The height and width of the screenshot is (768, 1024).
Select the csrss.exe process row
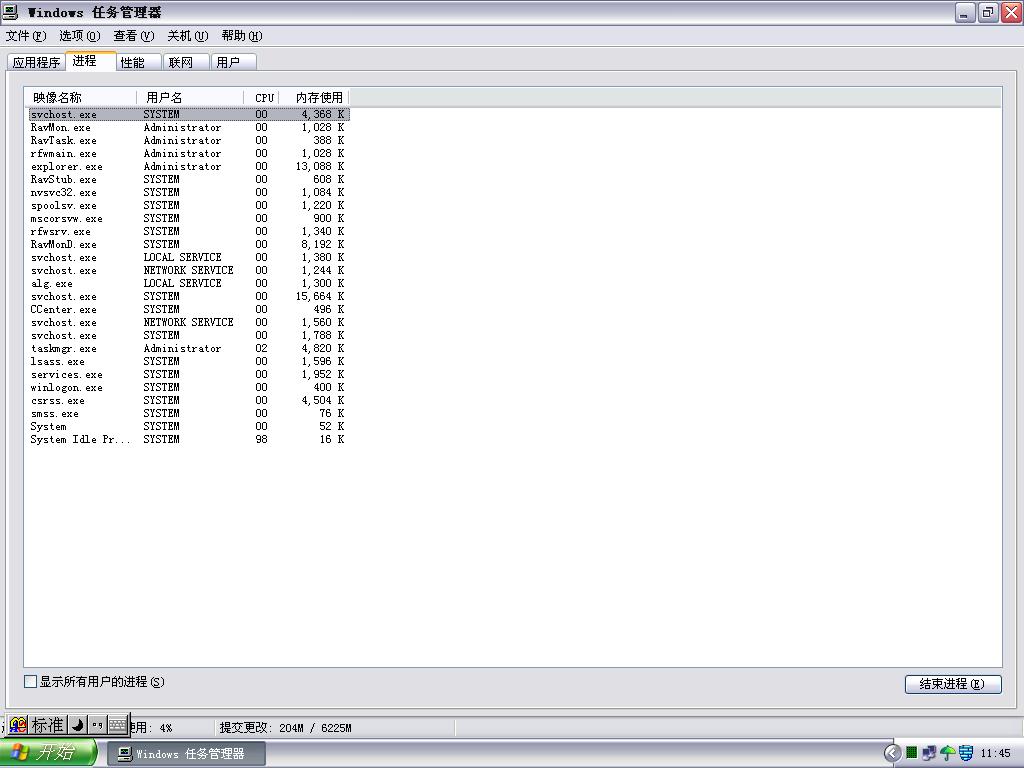[x=188, y=401]
